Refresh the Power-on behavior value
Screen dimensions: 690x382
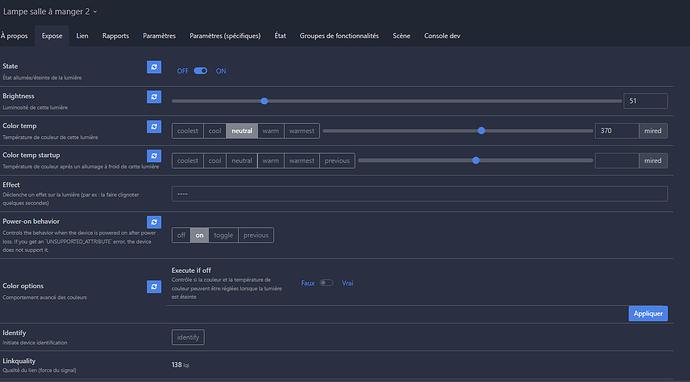(x=154, y=222)
